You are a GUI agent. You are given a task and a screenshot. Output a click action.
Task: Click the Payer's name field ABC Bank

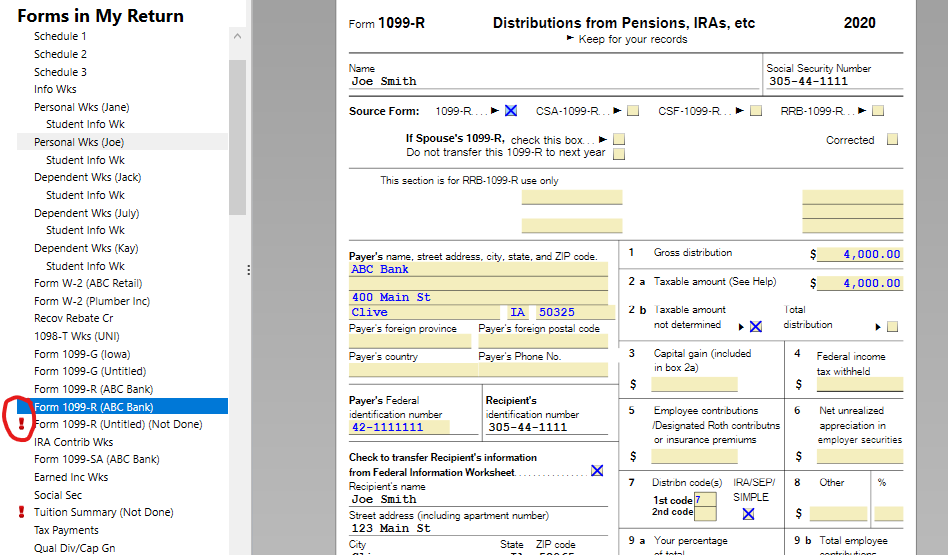(478, 270)
